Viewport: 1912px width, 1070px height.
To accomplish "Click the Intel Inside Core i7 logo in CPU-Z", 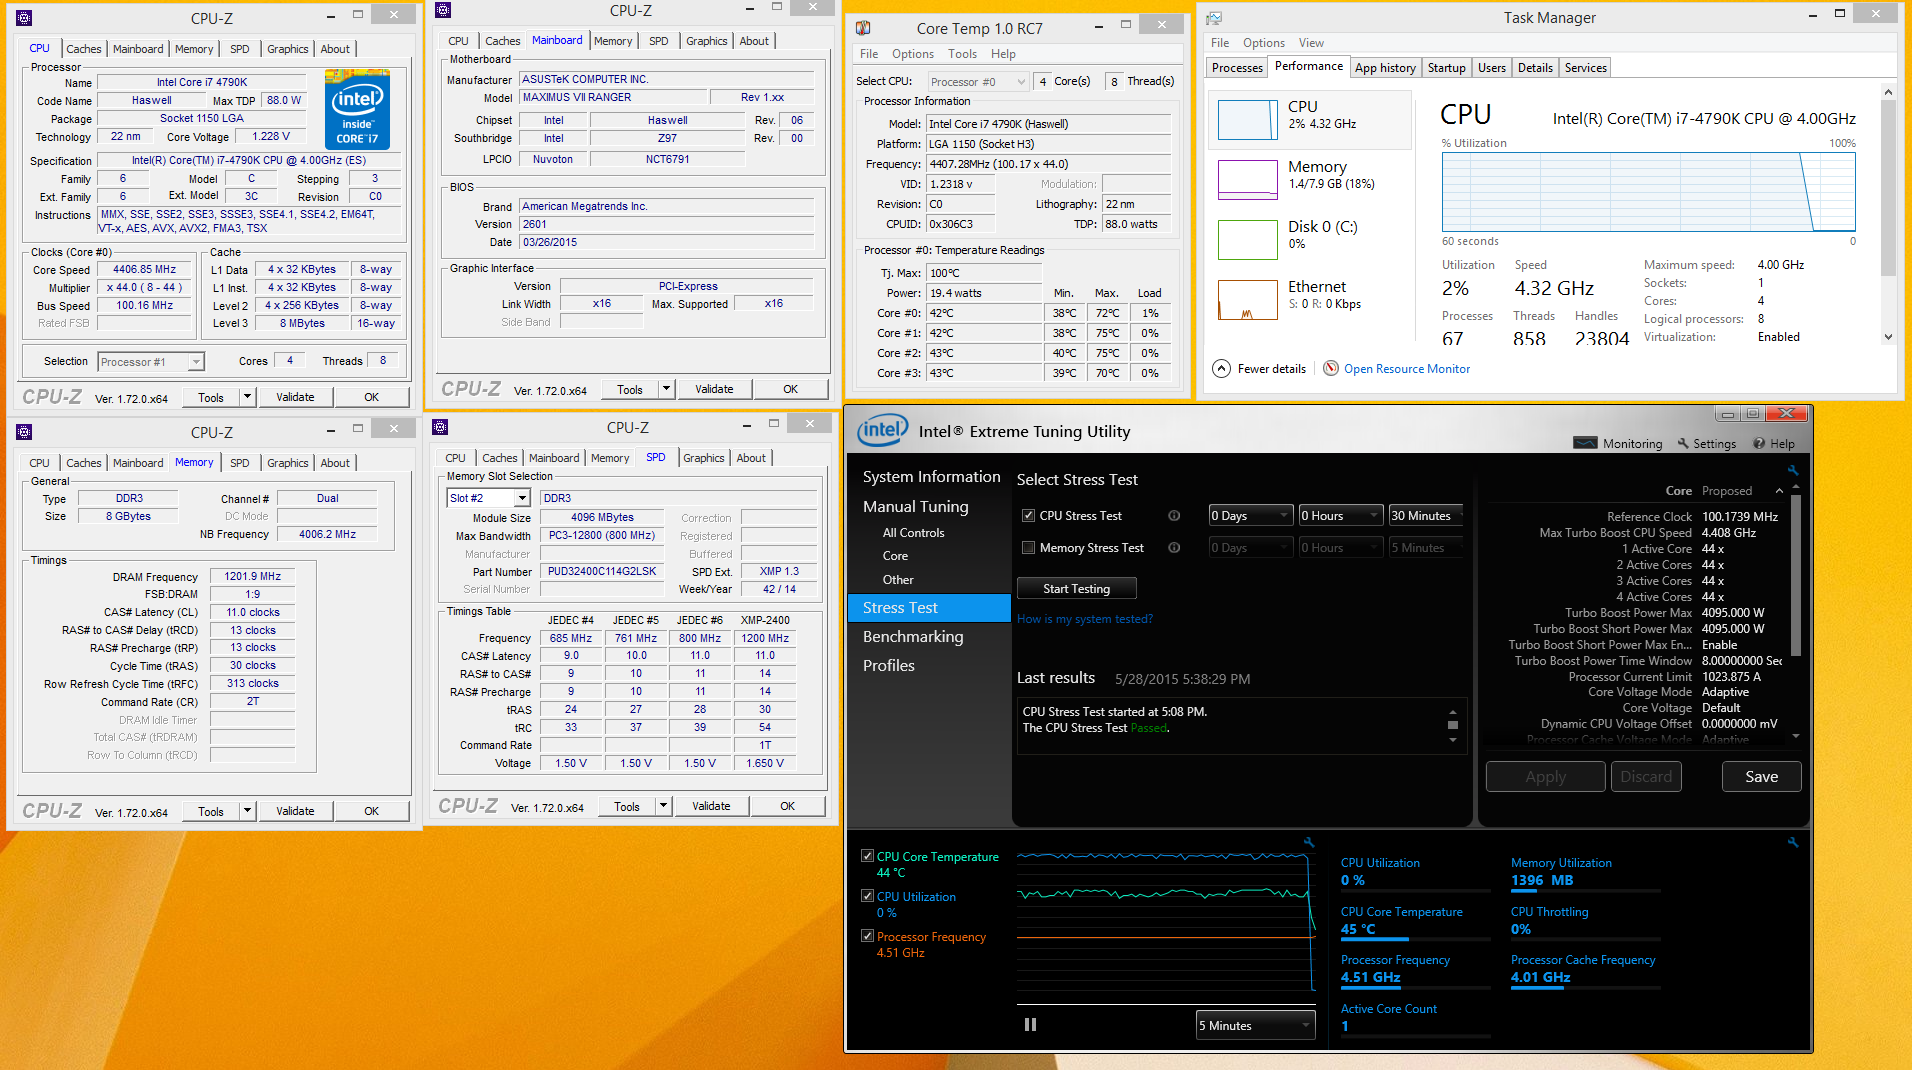I will pos(357,110).
